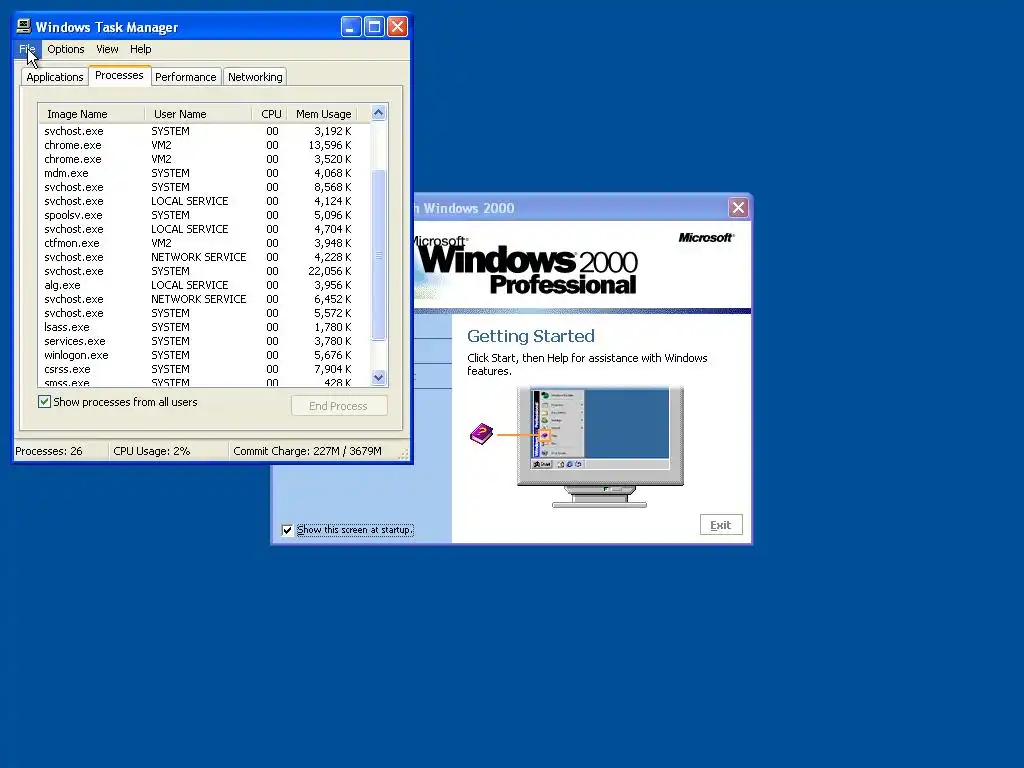Click the process list scroll down arrow

tap(379, 377)
